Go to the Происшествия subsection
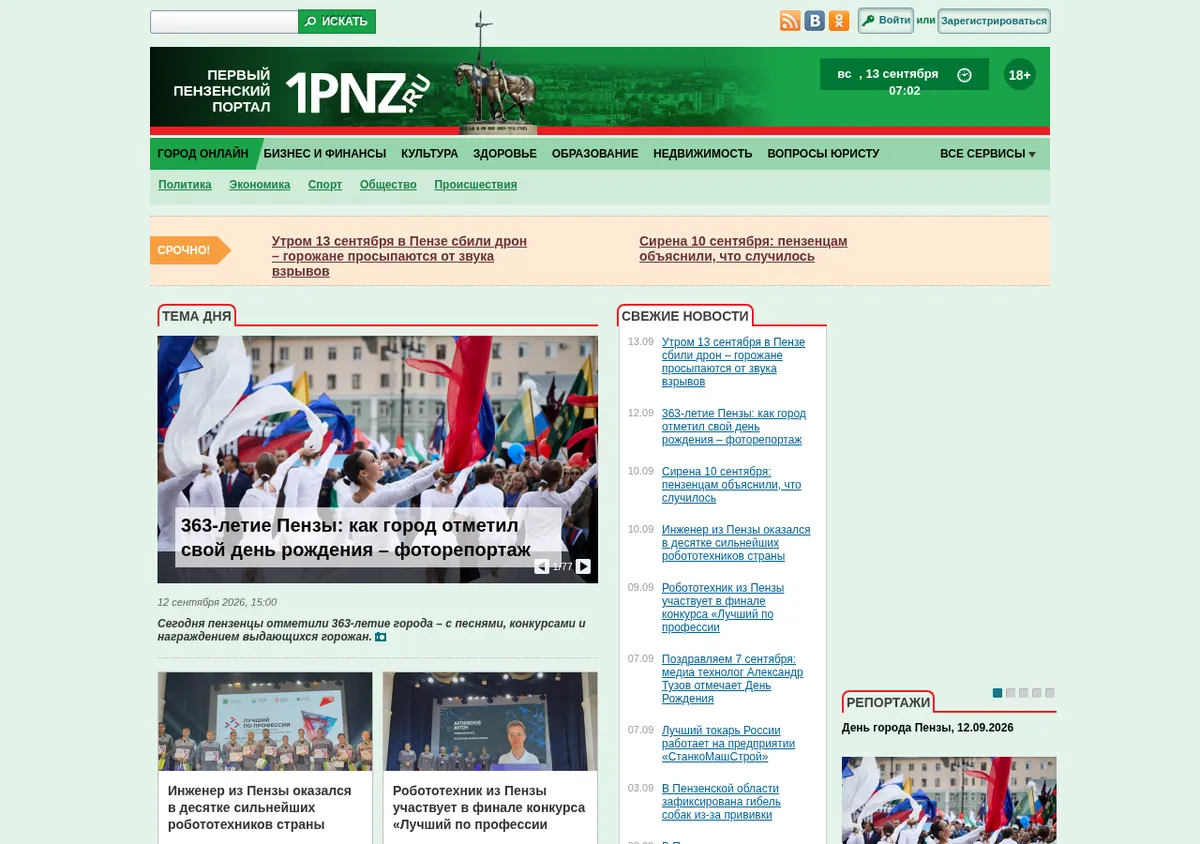The width and height of the screenshot is (1200, 844). 475,185
